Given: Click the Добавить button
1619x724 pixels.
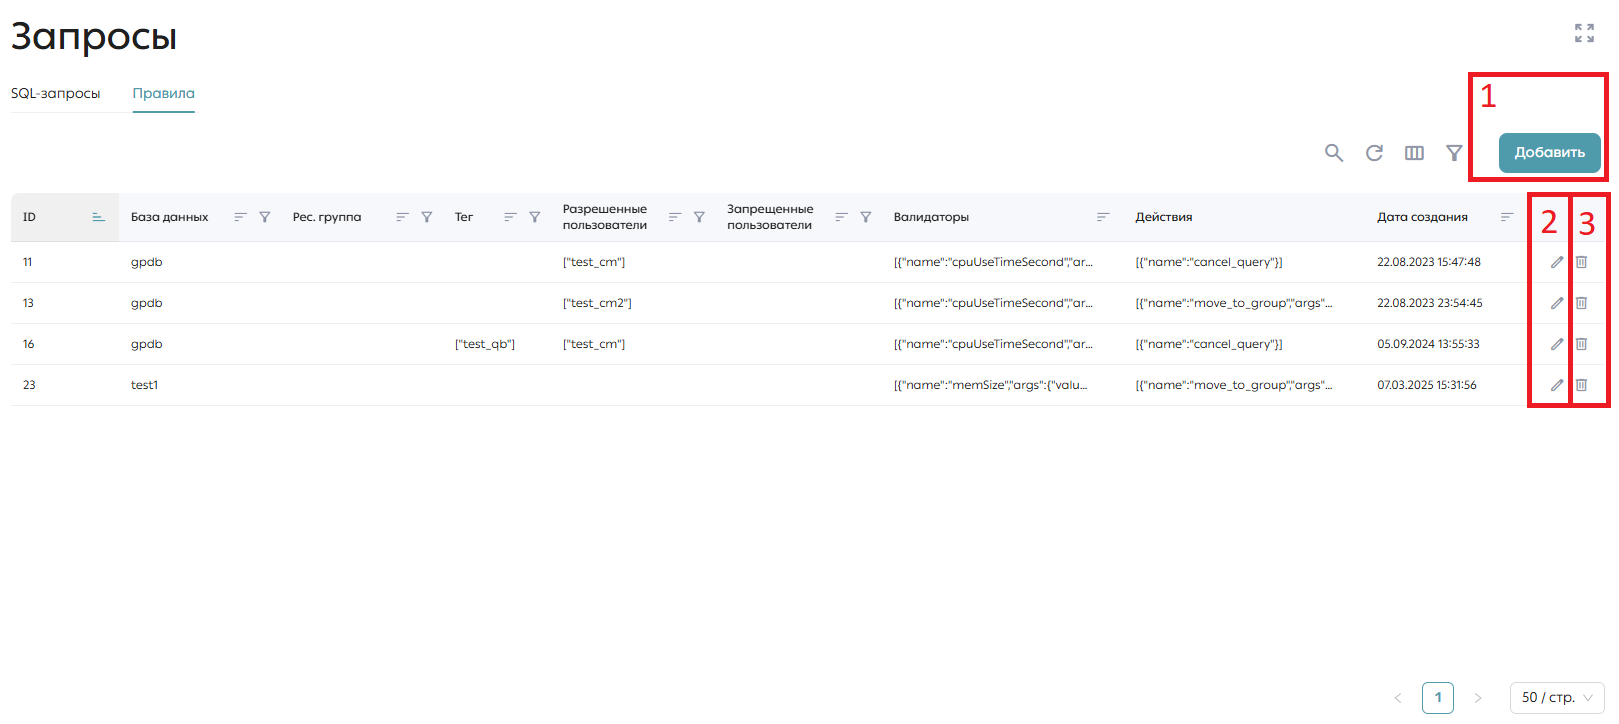Looking at the screenshot, I should point(1549,153).
